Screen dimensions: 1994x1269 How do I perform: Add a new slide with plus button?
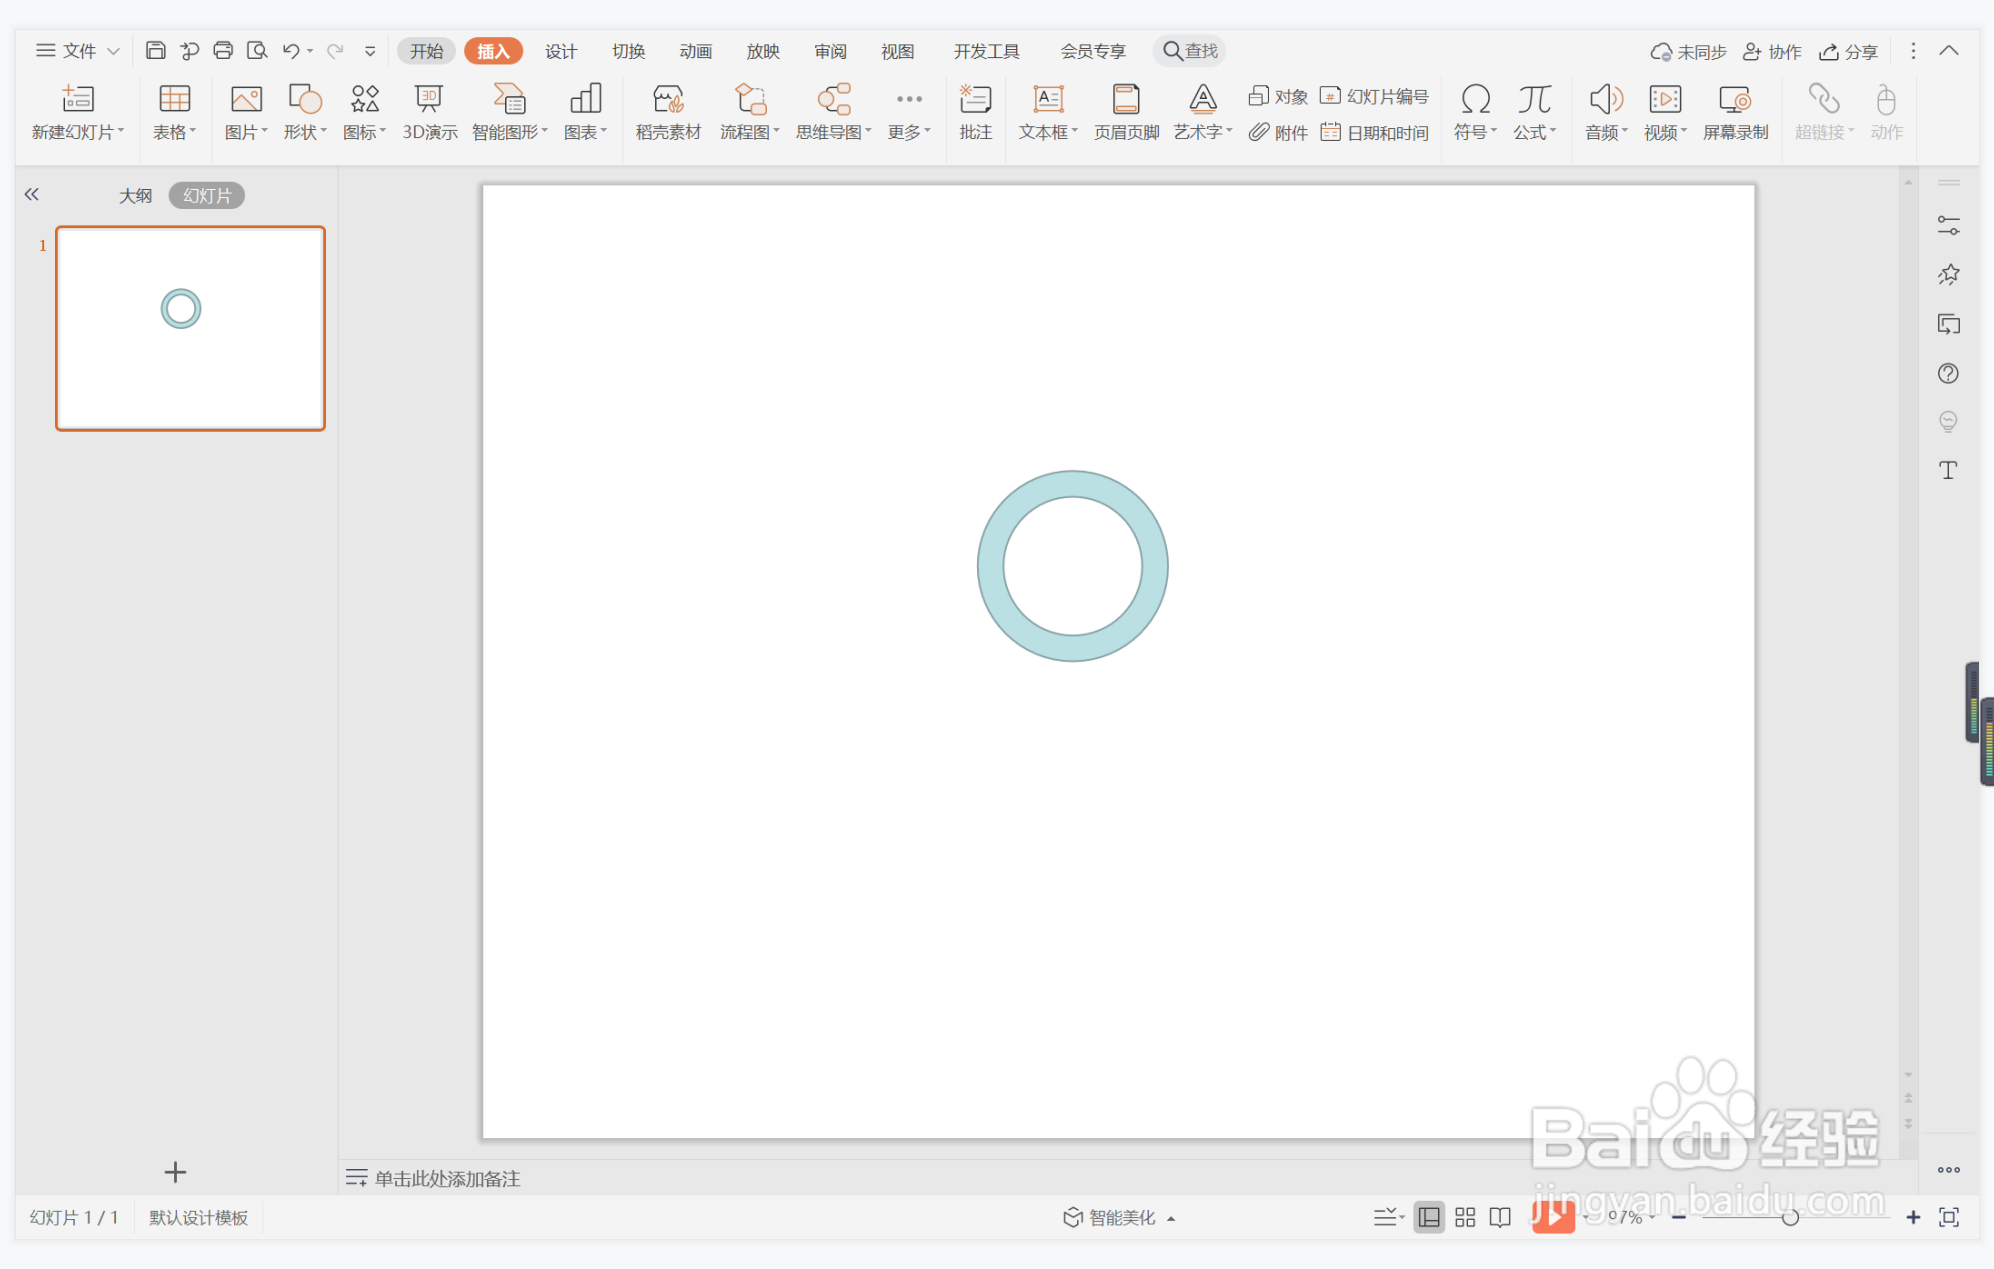coord(175,1172)
